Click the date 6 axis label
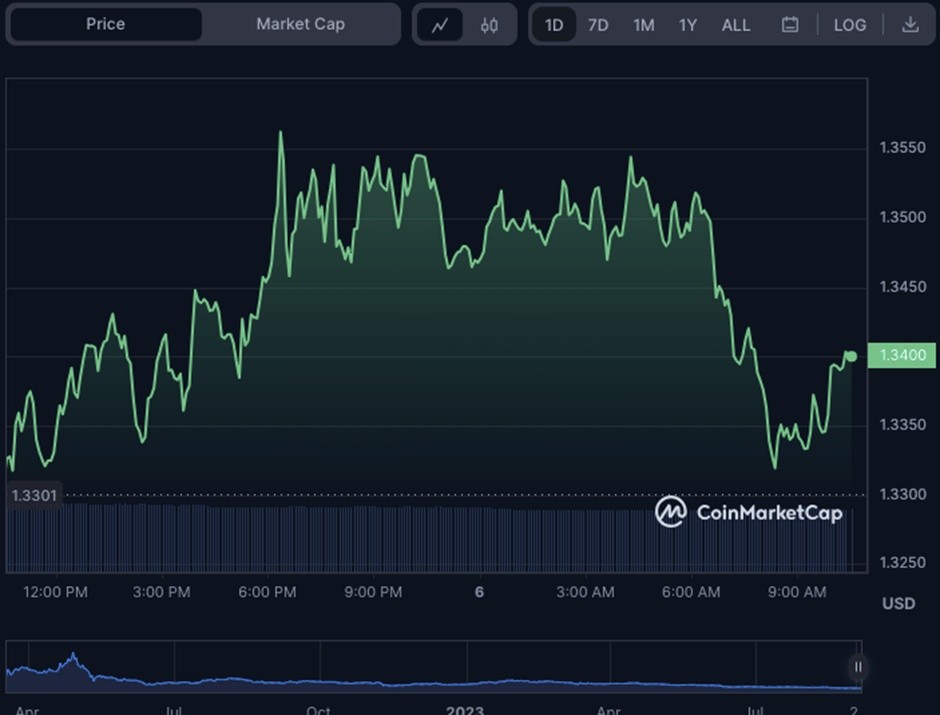940x715 pixels. tap(479, 592)
